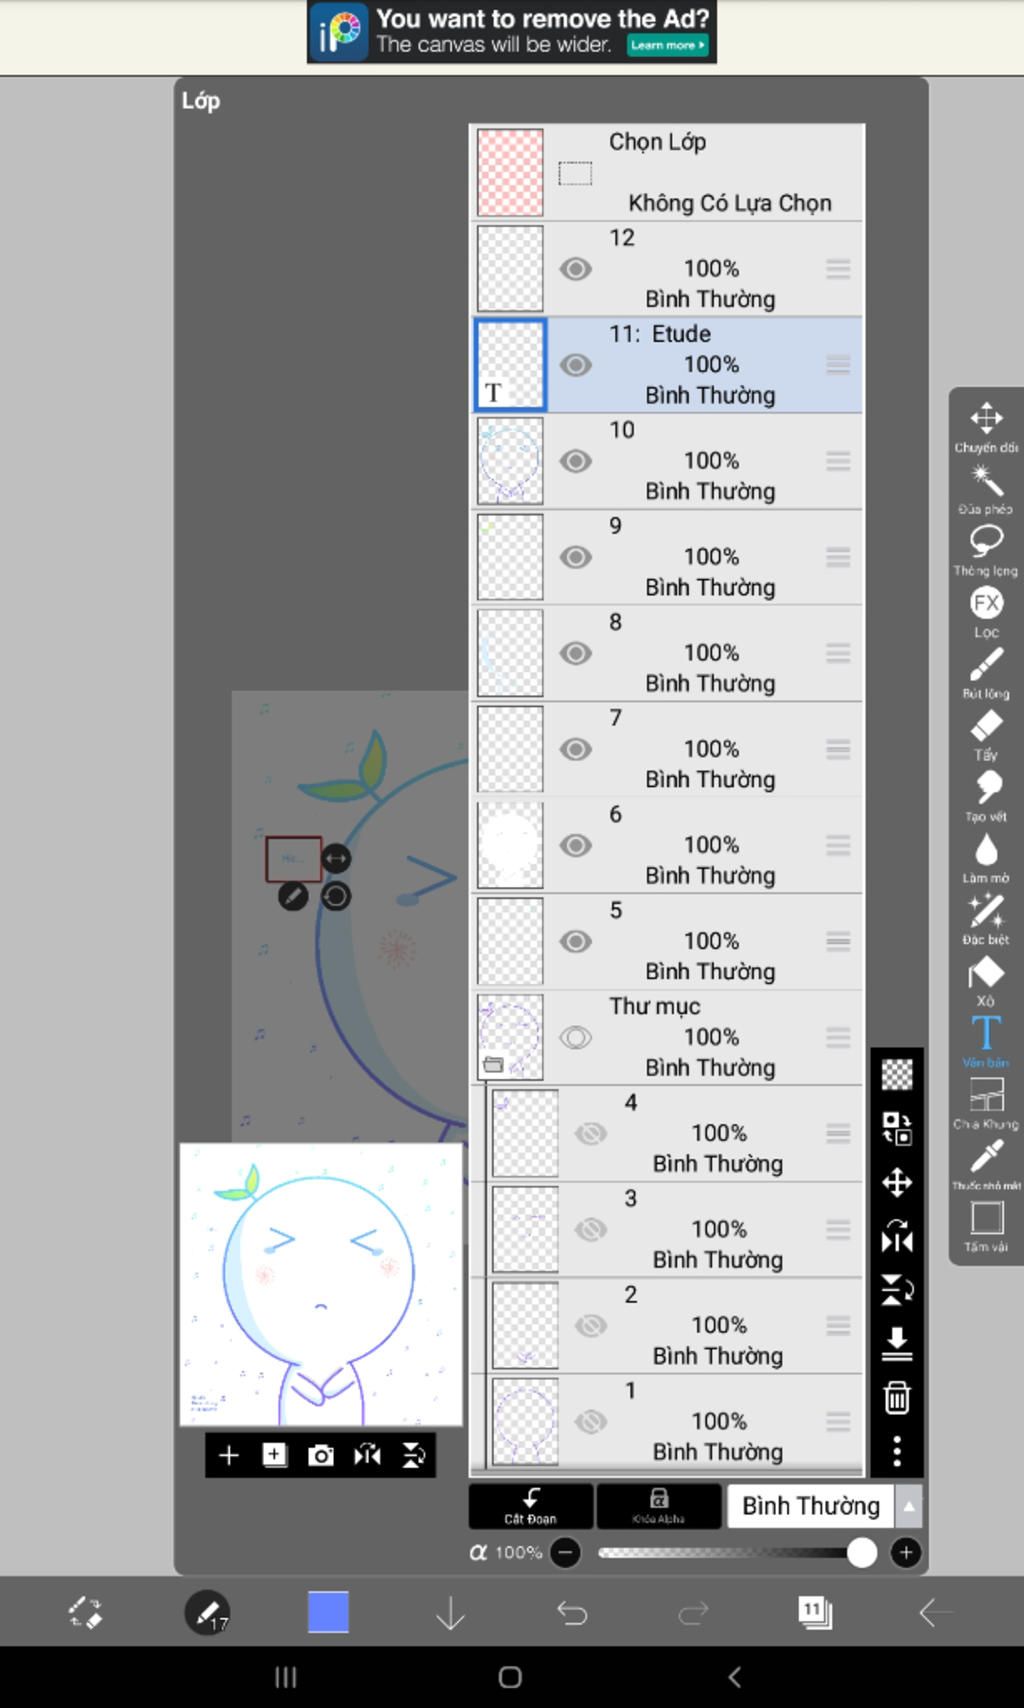Image resolution: width=1024 pixels, height=1708 pixels.
Task: Delete layer with trash icon
Action: 897,1398
